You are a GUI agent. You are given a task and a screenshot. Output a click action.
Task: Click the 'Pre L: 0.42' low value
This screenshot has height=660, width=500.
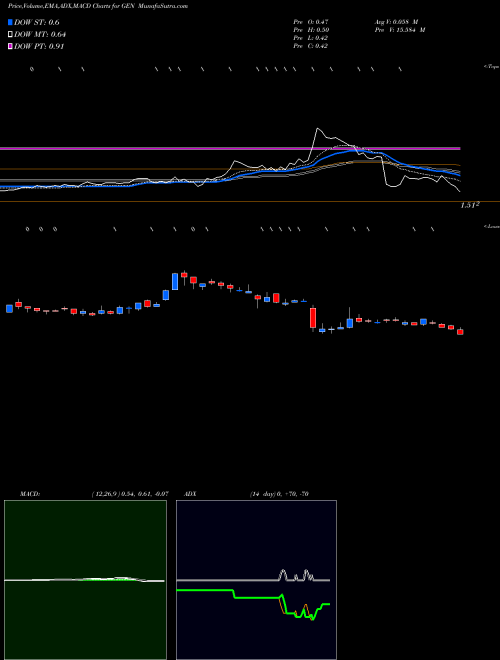[311, 38]
